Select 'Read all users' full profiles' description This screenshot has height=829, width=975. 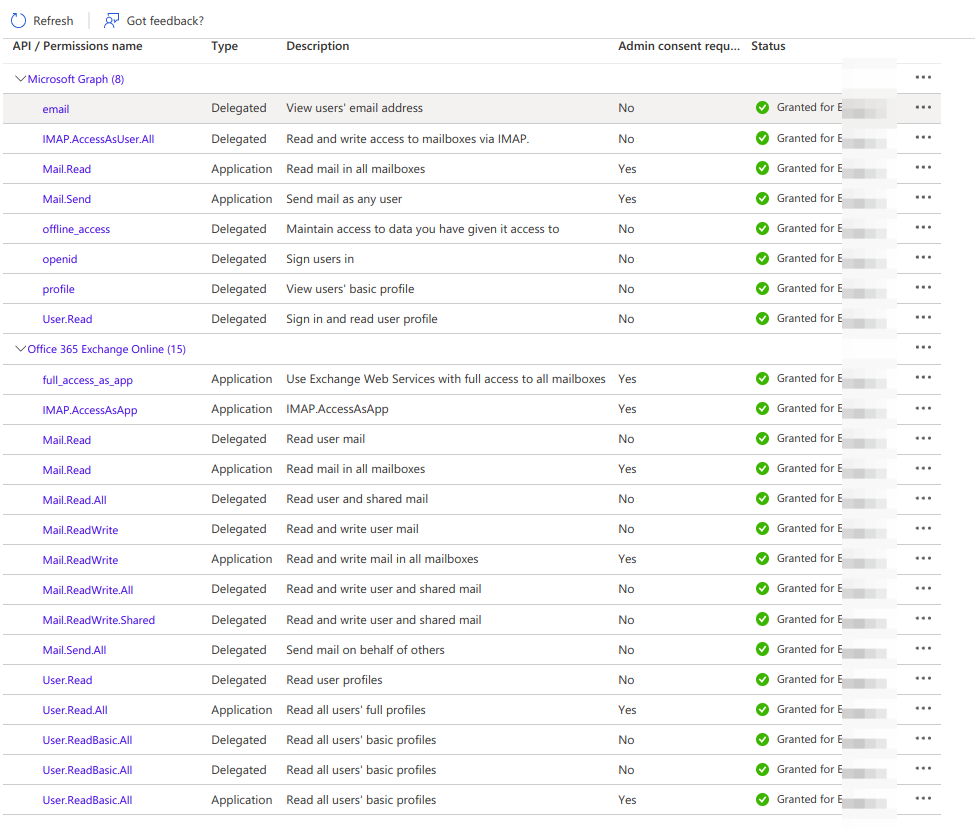(356, 710)
